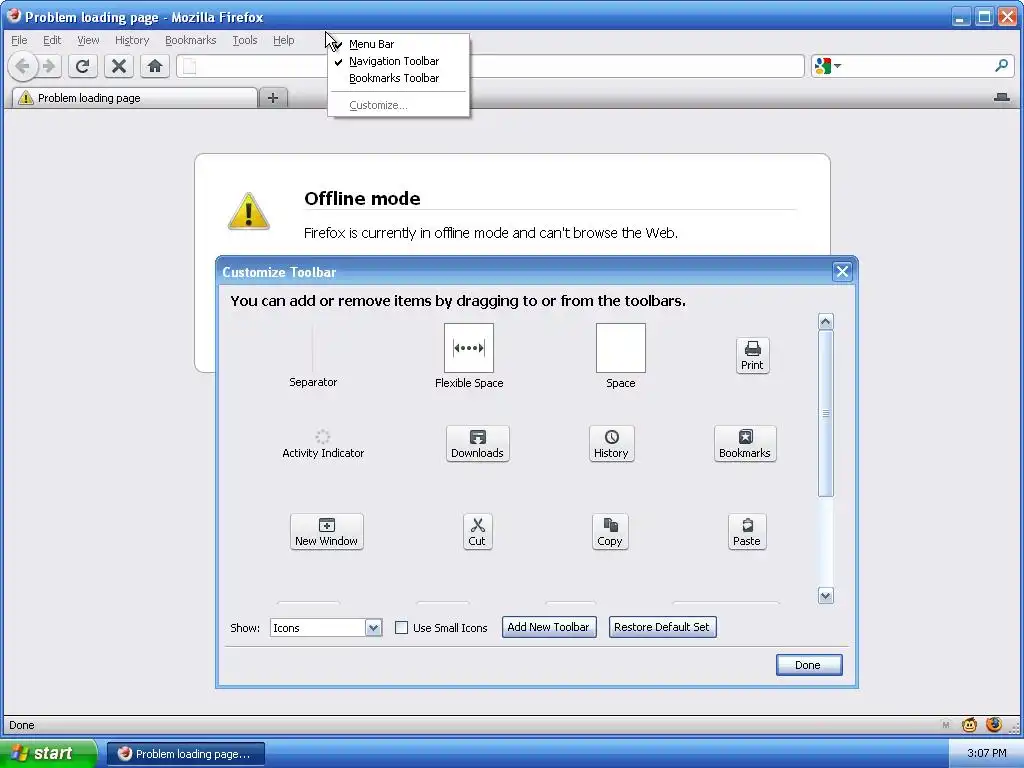Select the Space toolbar item
The width and height of the screenshot is (1024, 768).
620,356
